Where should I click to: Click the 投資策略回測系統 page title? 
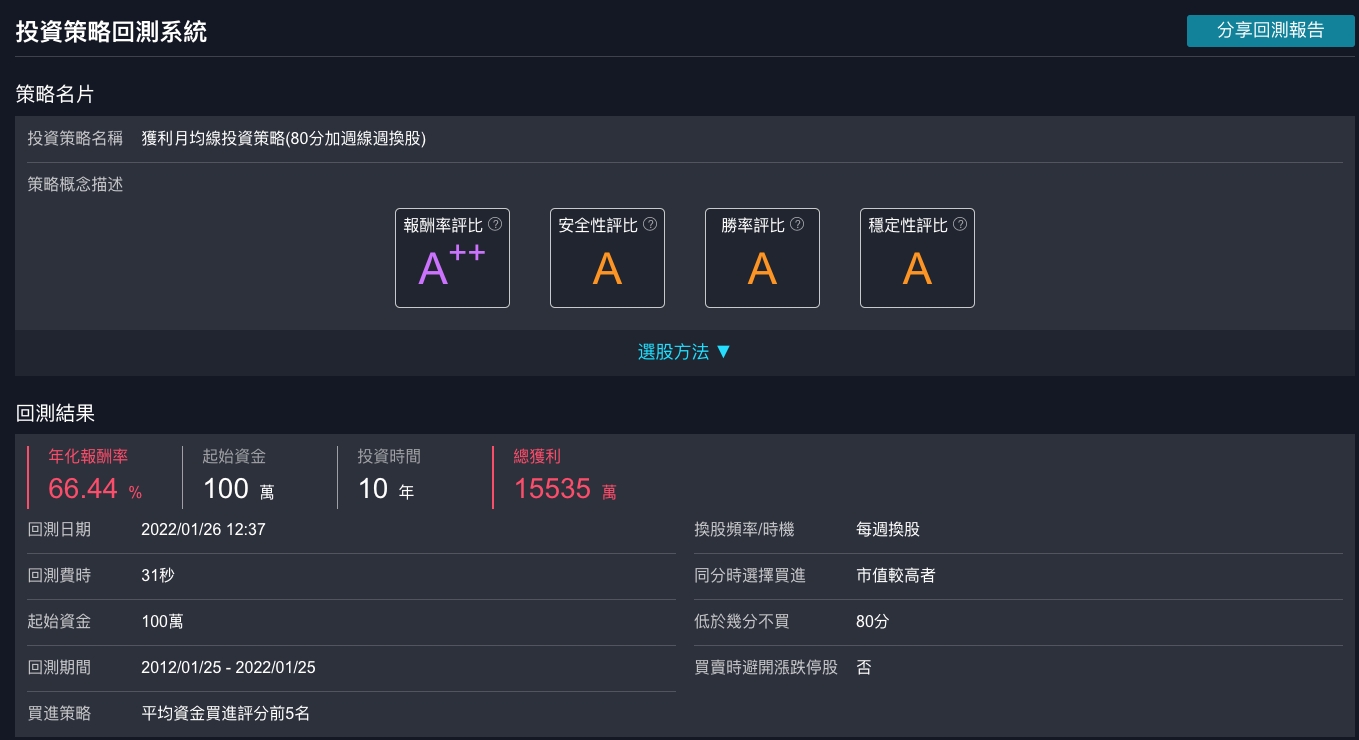[x=111, y=31]
